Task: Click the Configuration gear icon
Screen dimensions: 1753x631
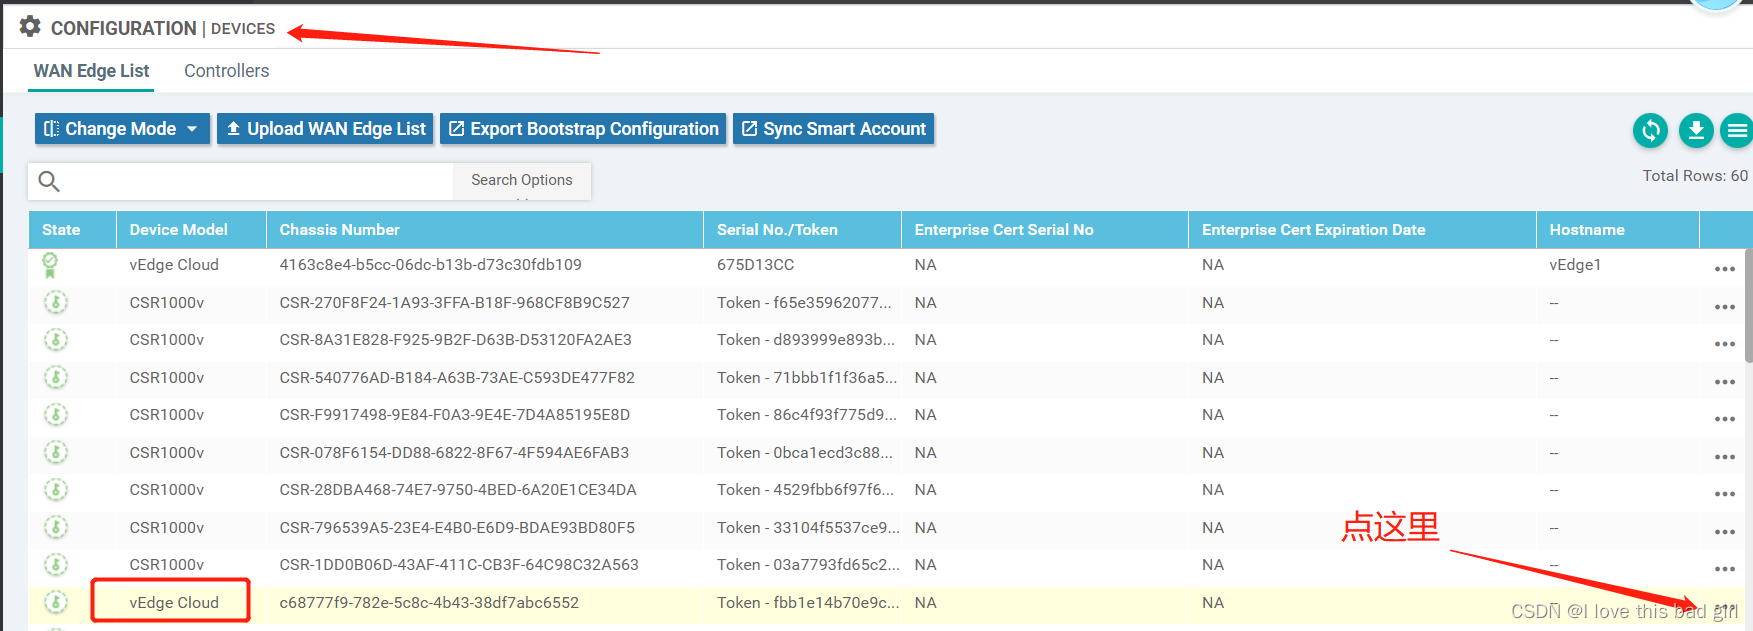Action: point(30,27)
